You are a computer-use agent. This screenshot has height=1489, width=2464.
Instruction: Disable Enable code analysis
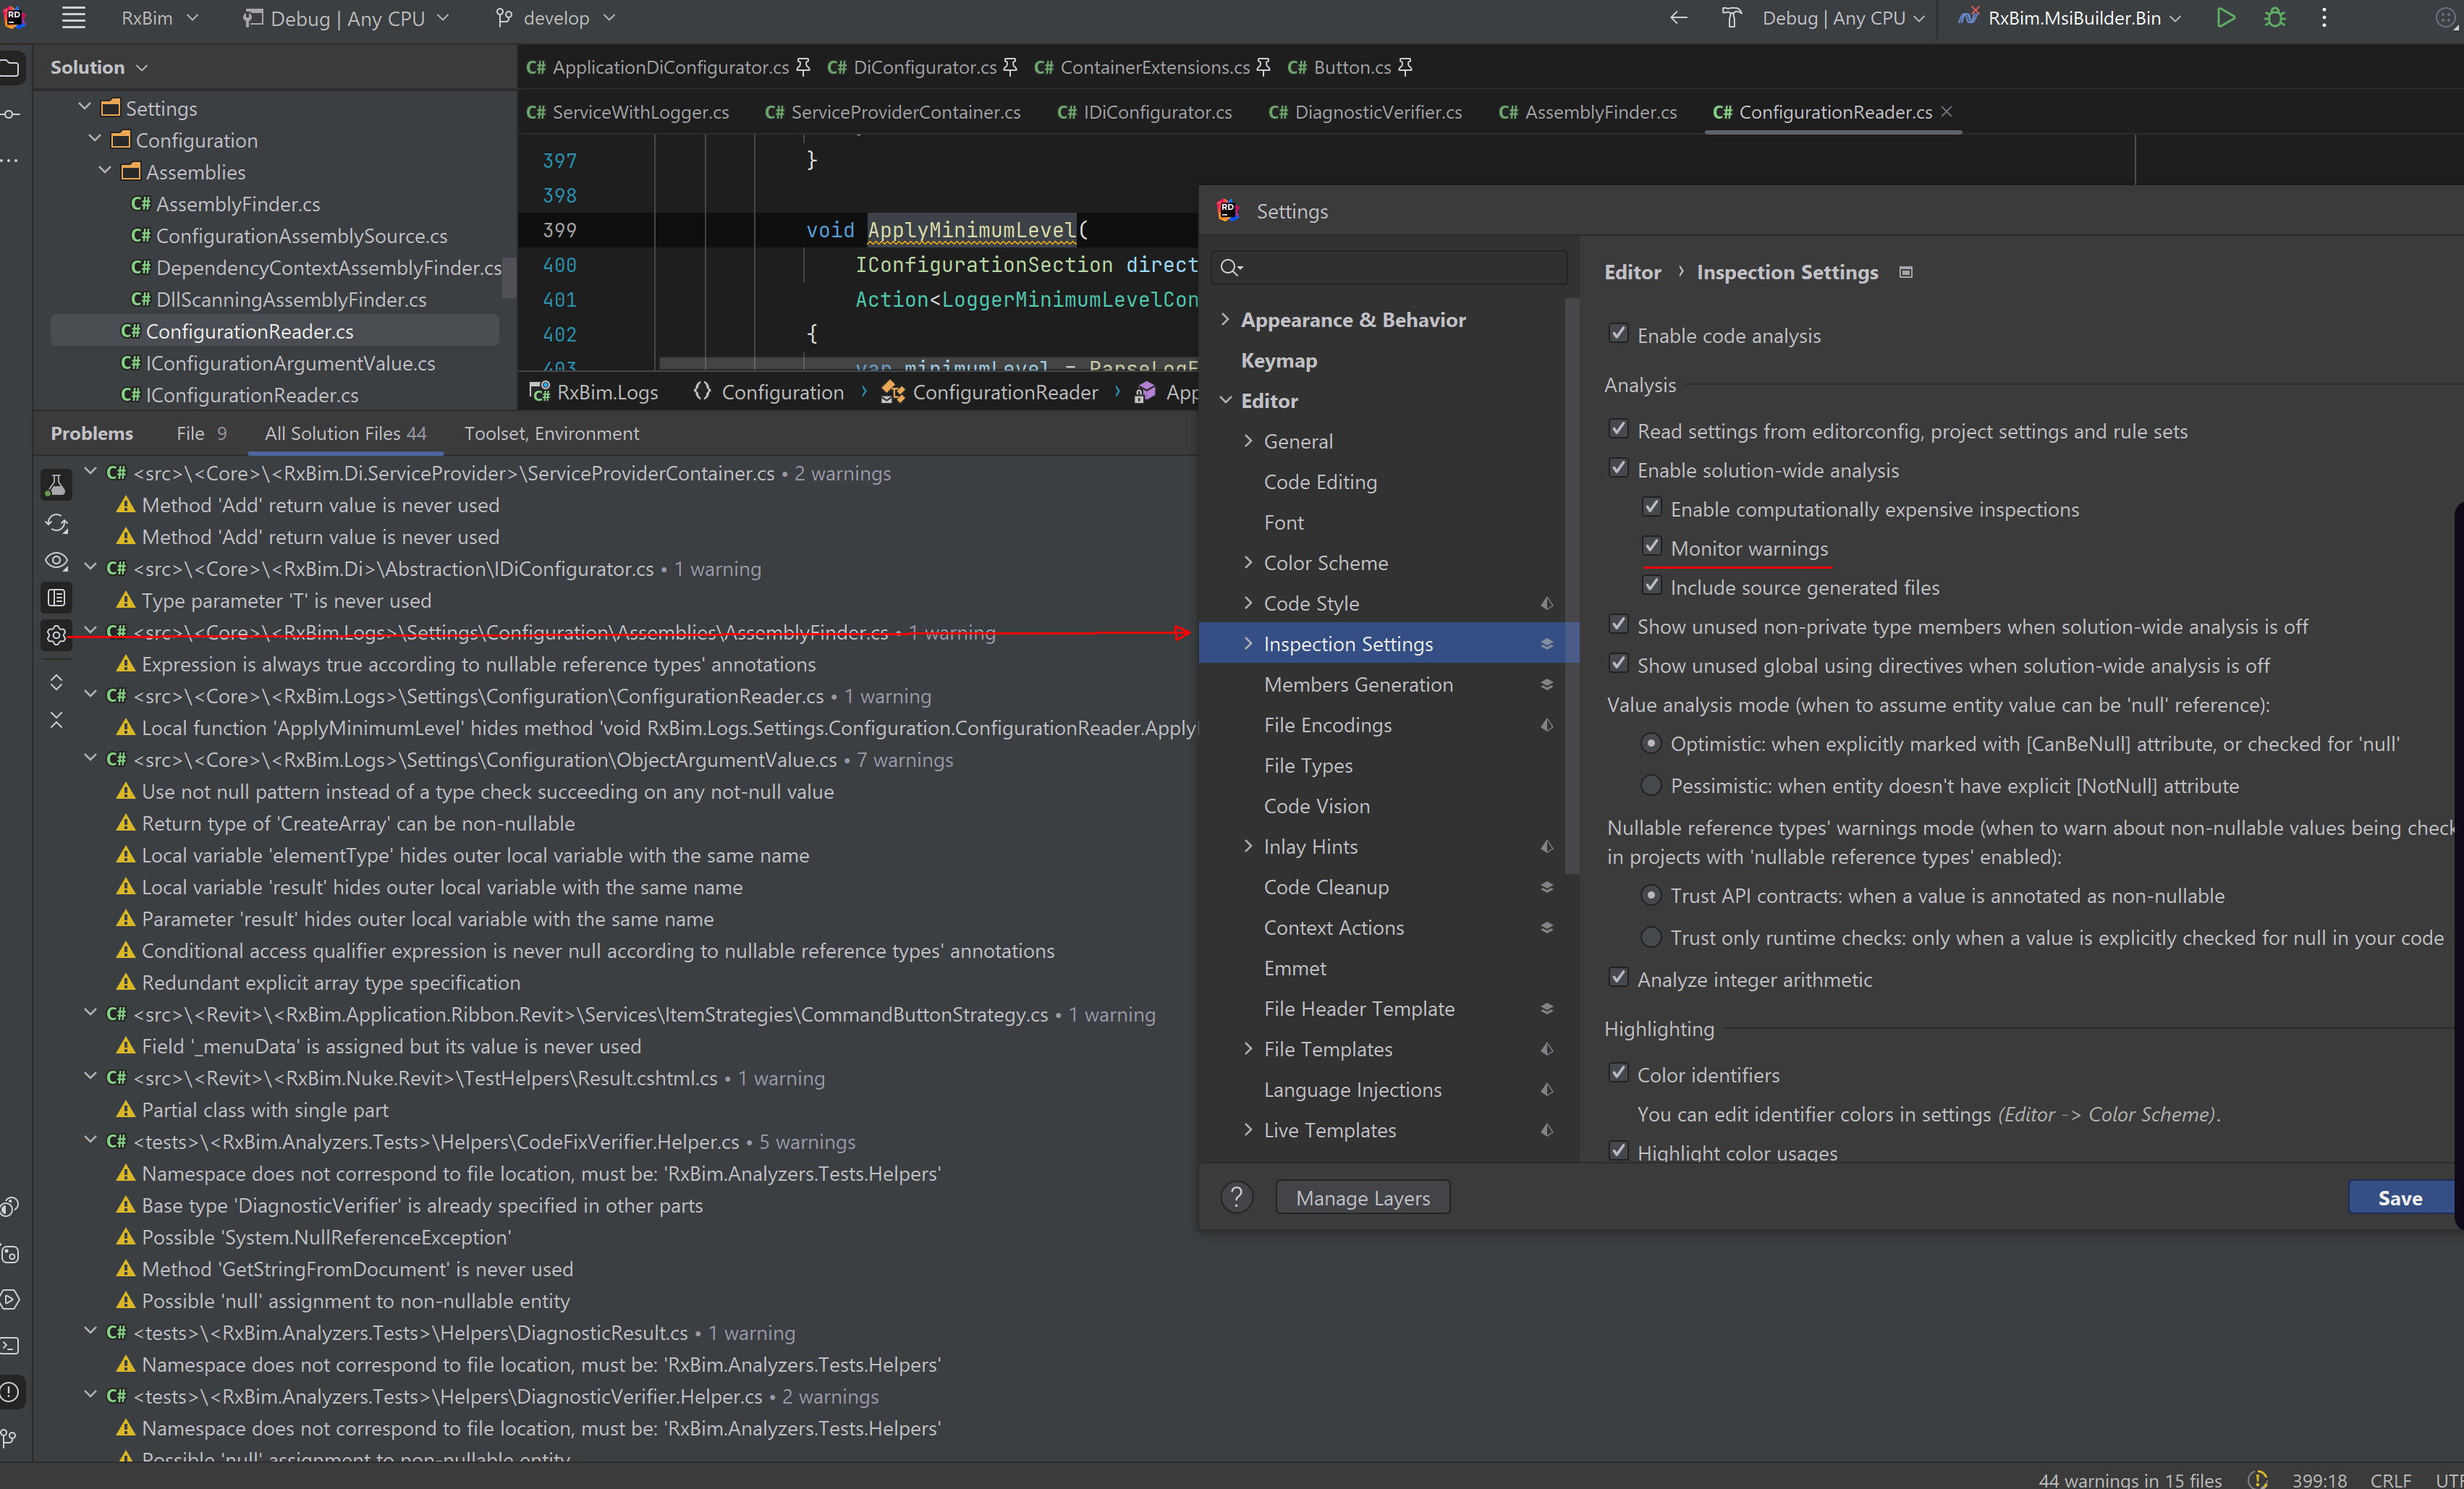(x=1618, y=333)
